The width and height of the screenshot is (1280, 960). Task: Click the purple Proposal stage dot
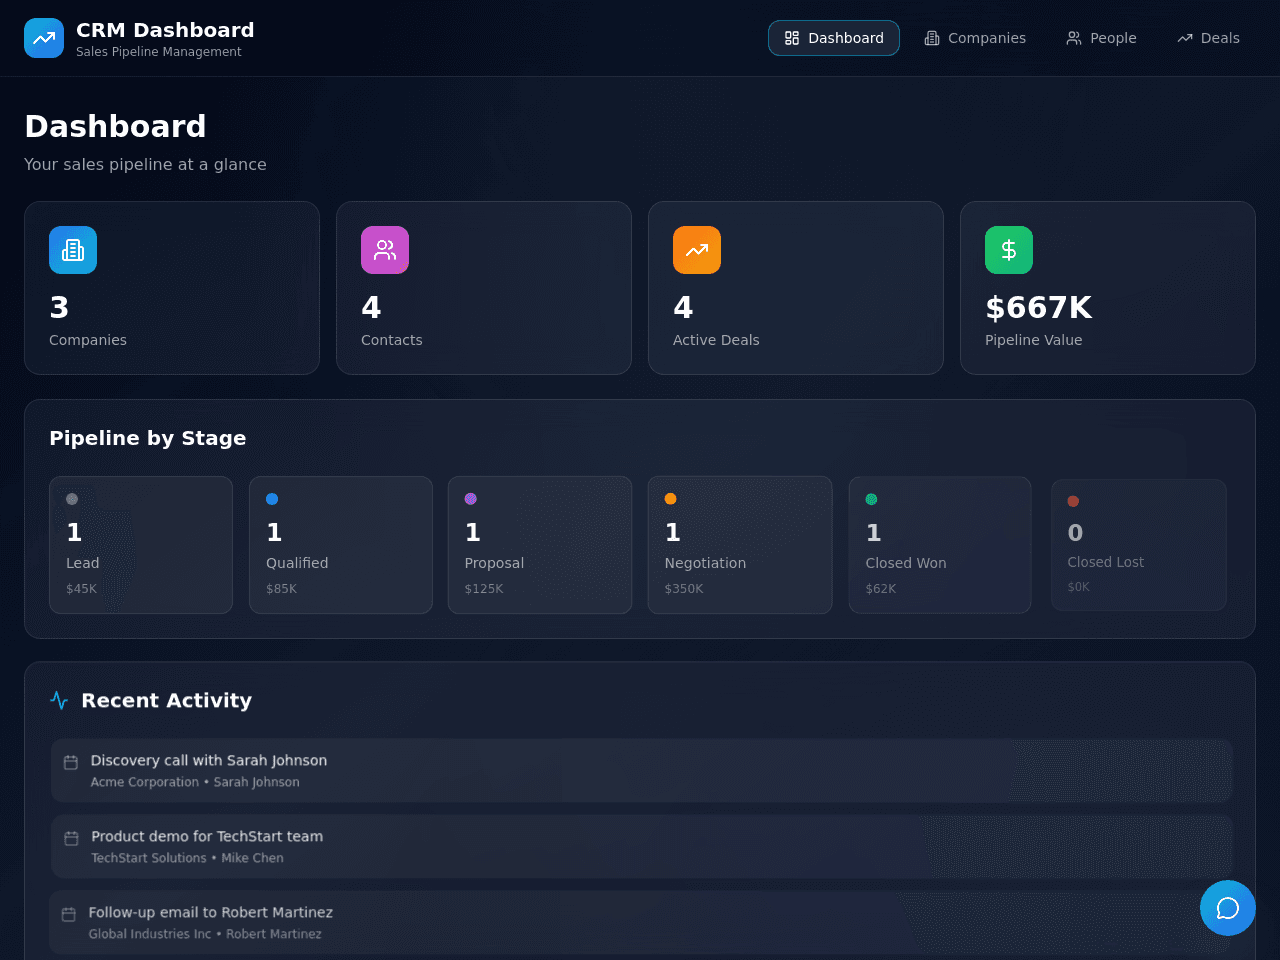tap(471, 499)
